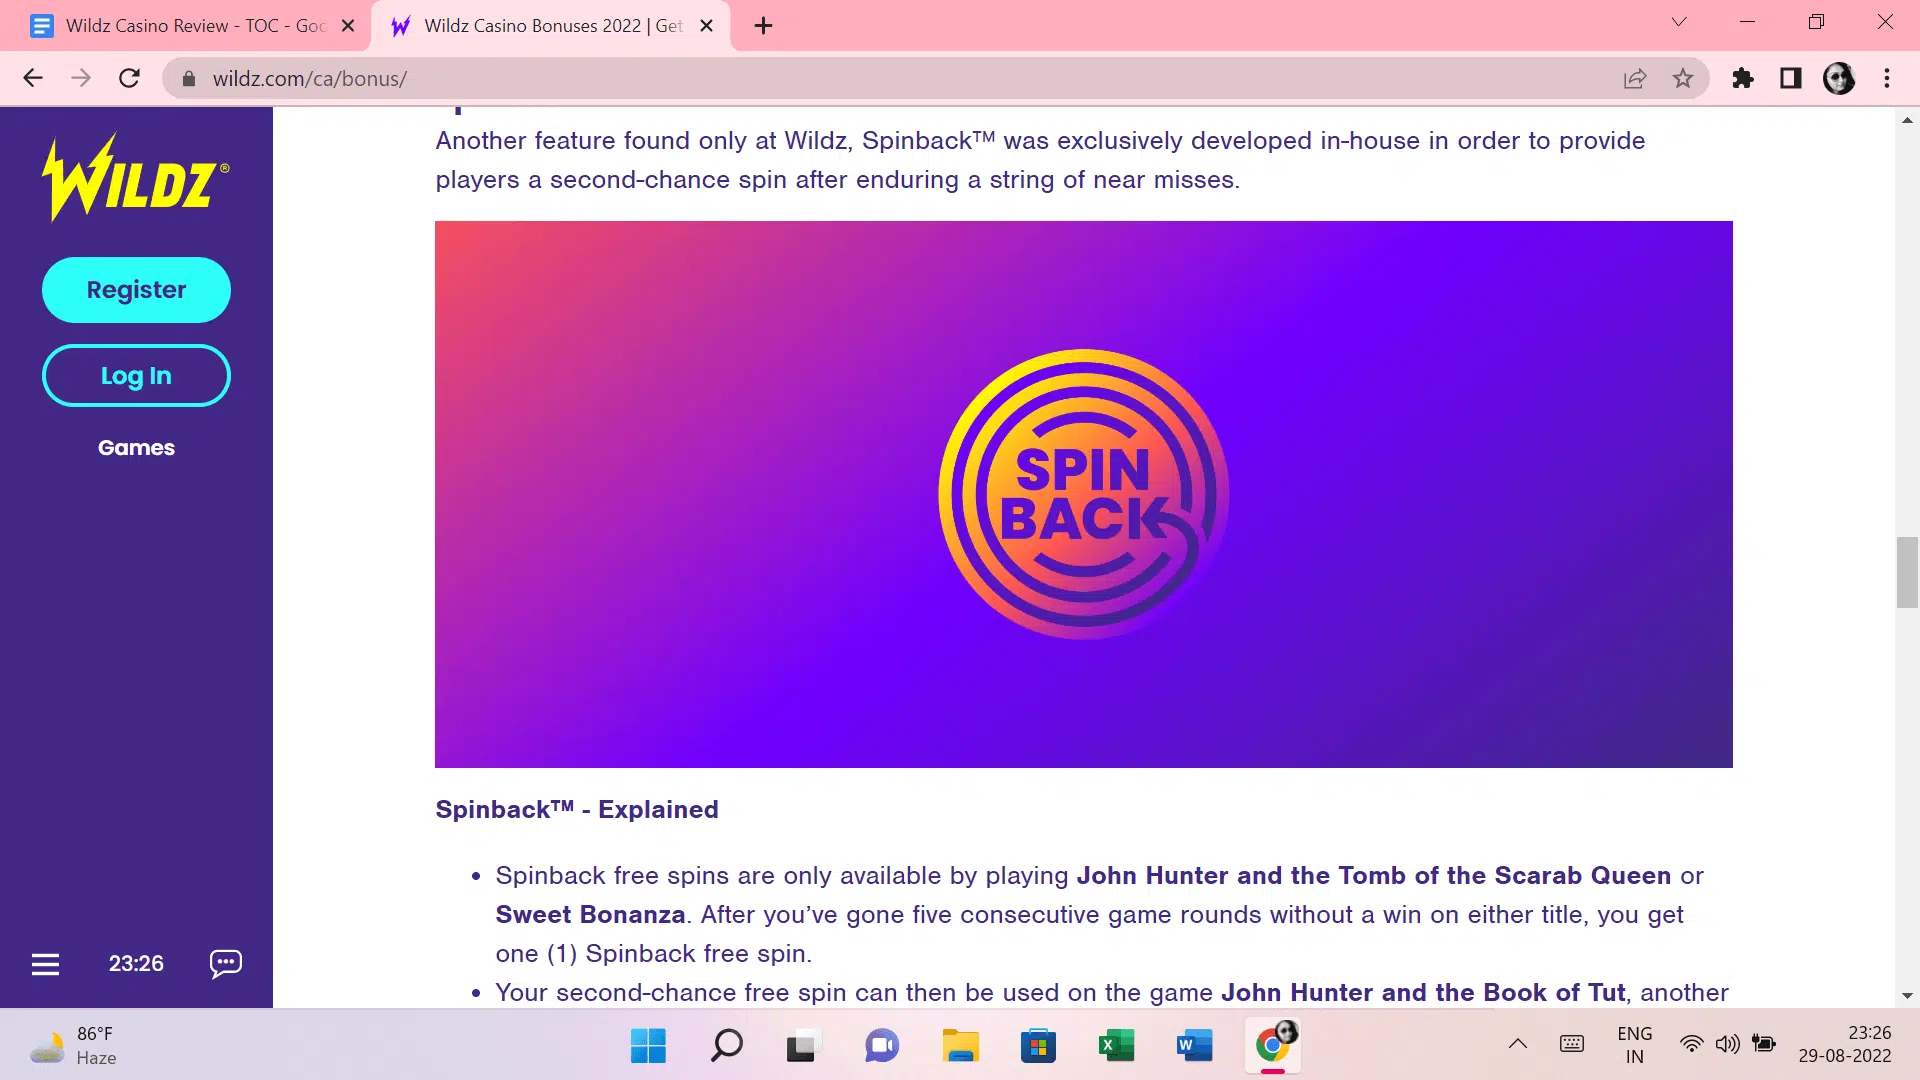Open Chrome three-dot menu
The image size is (1920, 1080).
pyautogui.click(x=1887, y=78)
